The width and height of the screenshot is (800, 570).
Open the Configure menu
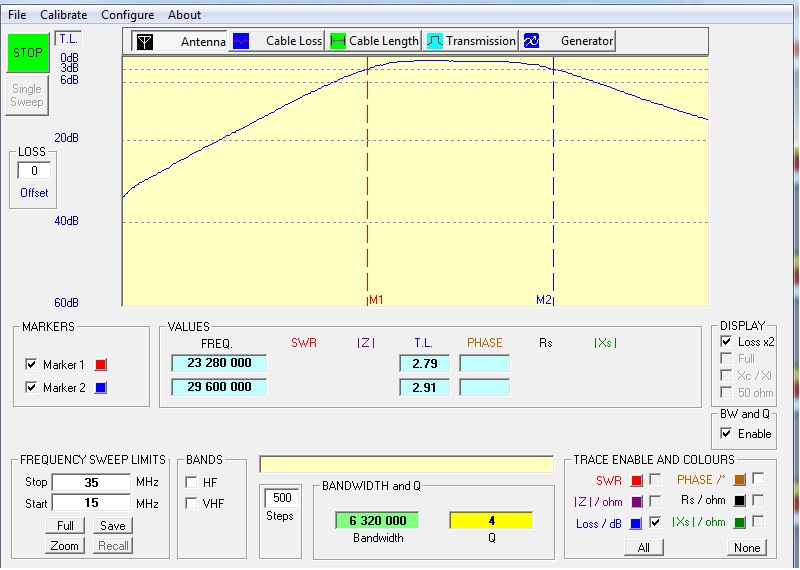click(127, 15)
